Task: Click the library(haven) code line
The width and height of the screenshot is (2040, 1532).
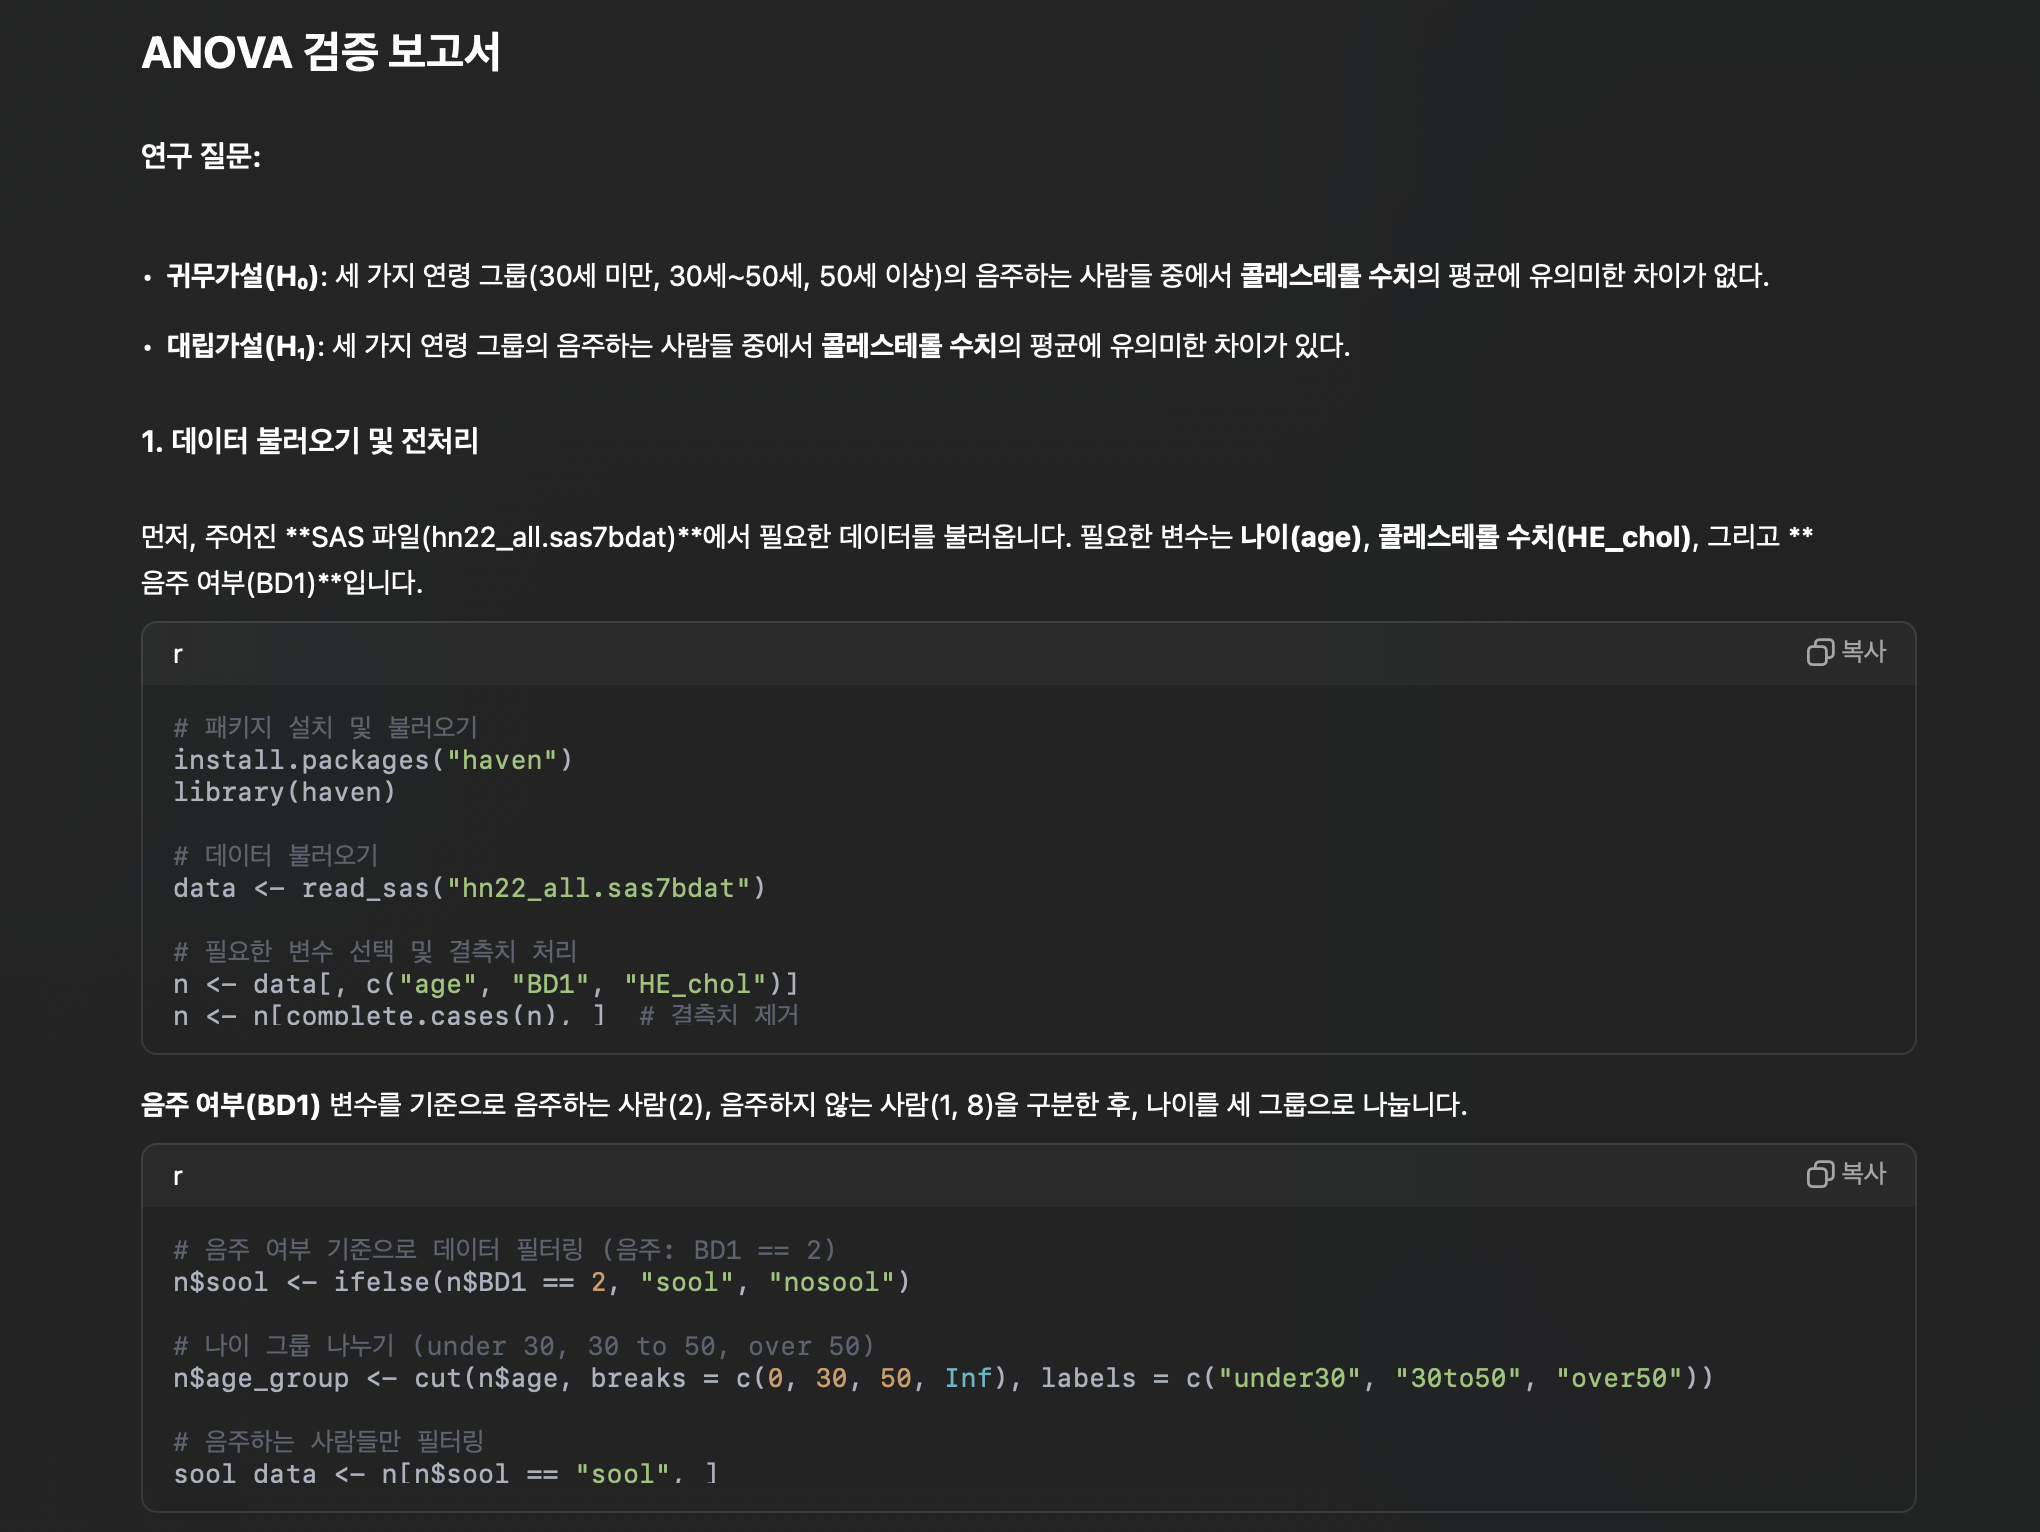Action: [x=284, y=792]
